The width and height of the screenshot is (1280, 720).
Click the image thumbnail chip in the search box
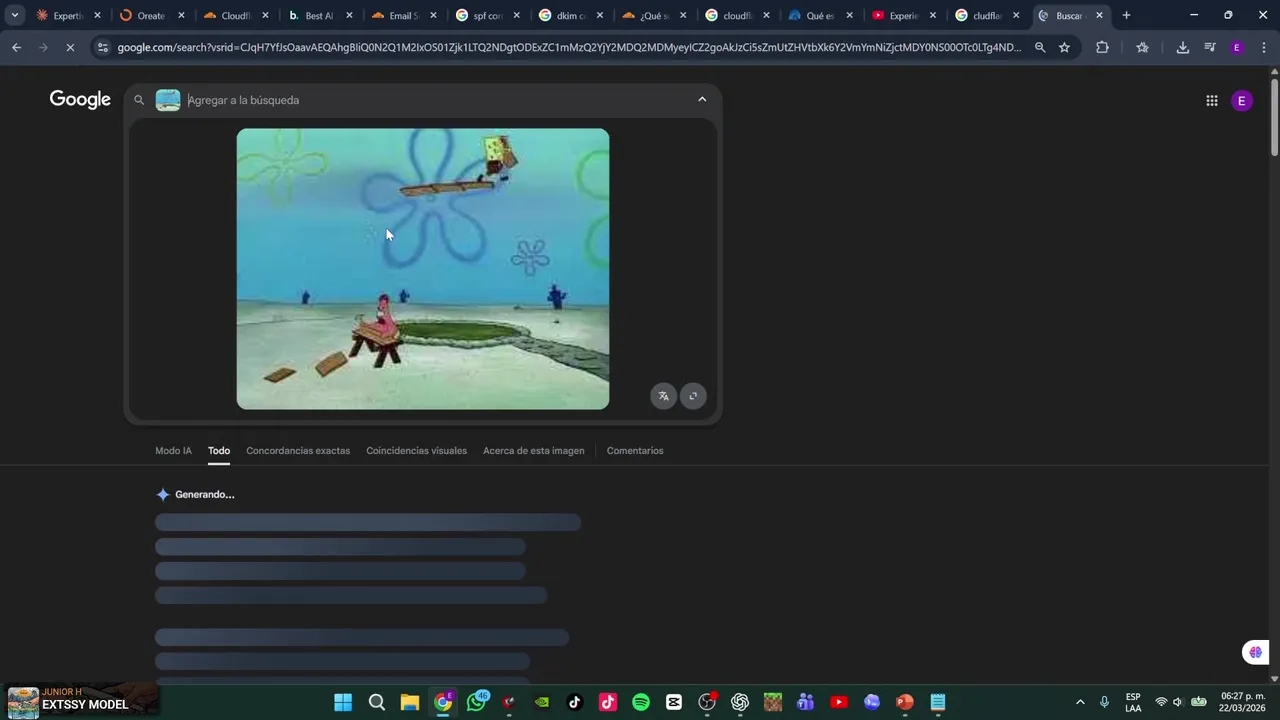tap(168, 100)
